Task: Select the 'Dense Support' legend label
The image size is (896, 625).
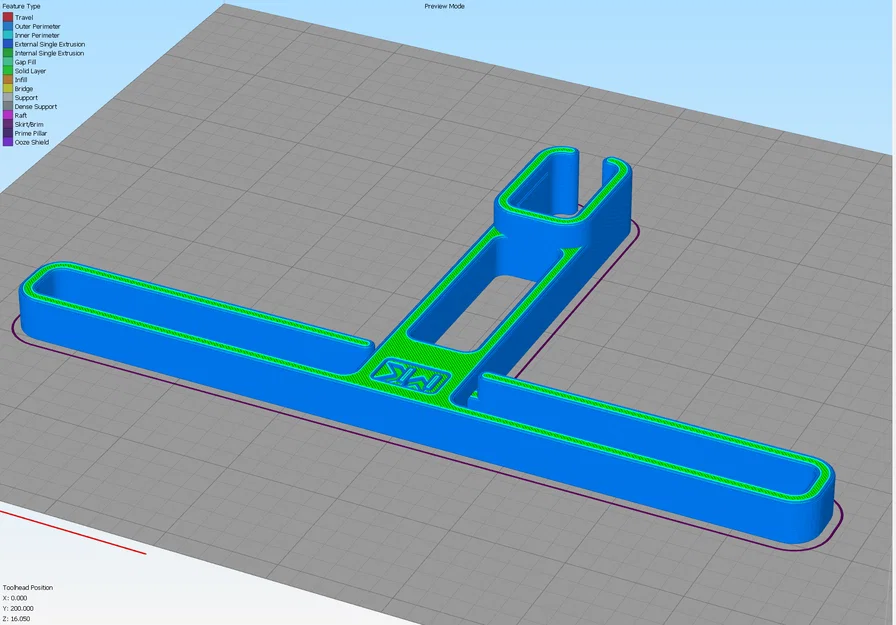Action: tap(35, 106)
